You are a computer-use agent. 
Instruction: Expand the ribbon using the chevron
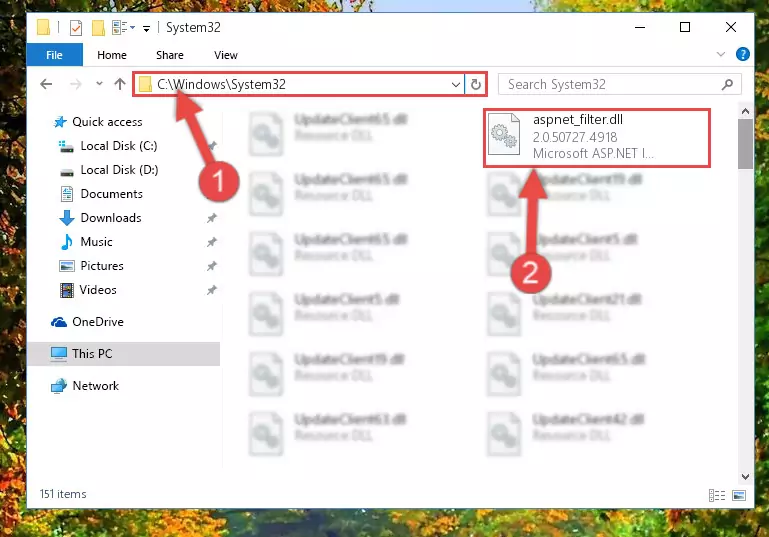tap(720, 54)
